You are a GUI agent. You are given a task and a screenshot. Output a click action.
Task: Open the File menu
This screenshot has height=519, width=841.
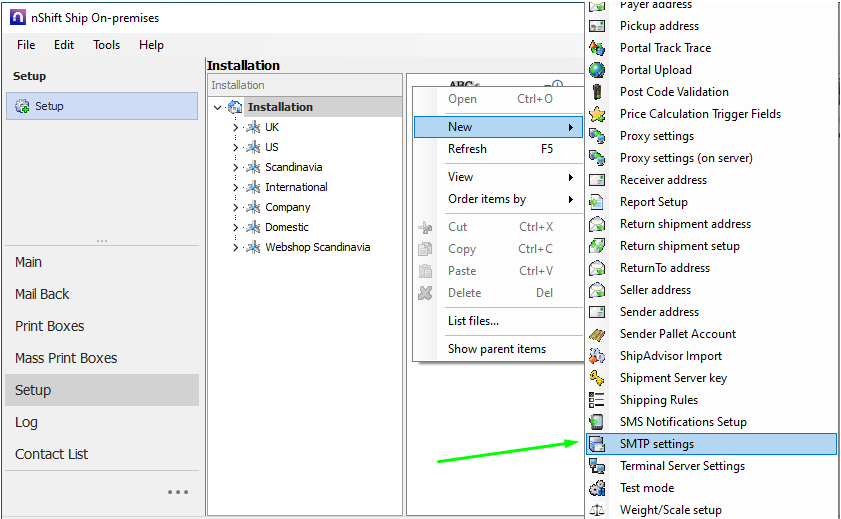26,45
